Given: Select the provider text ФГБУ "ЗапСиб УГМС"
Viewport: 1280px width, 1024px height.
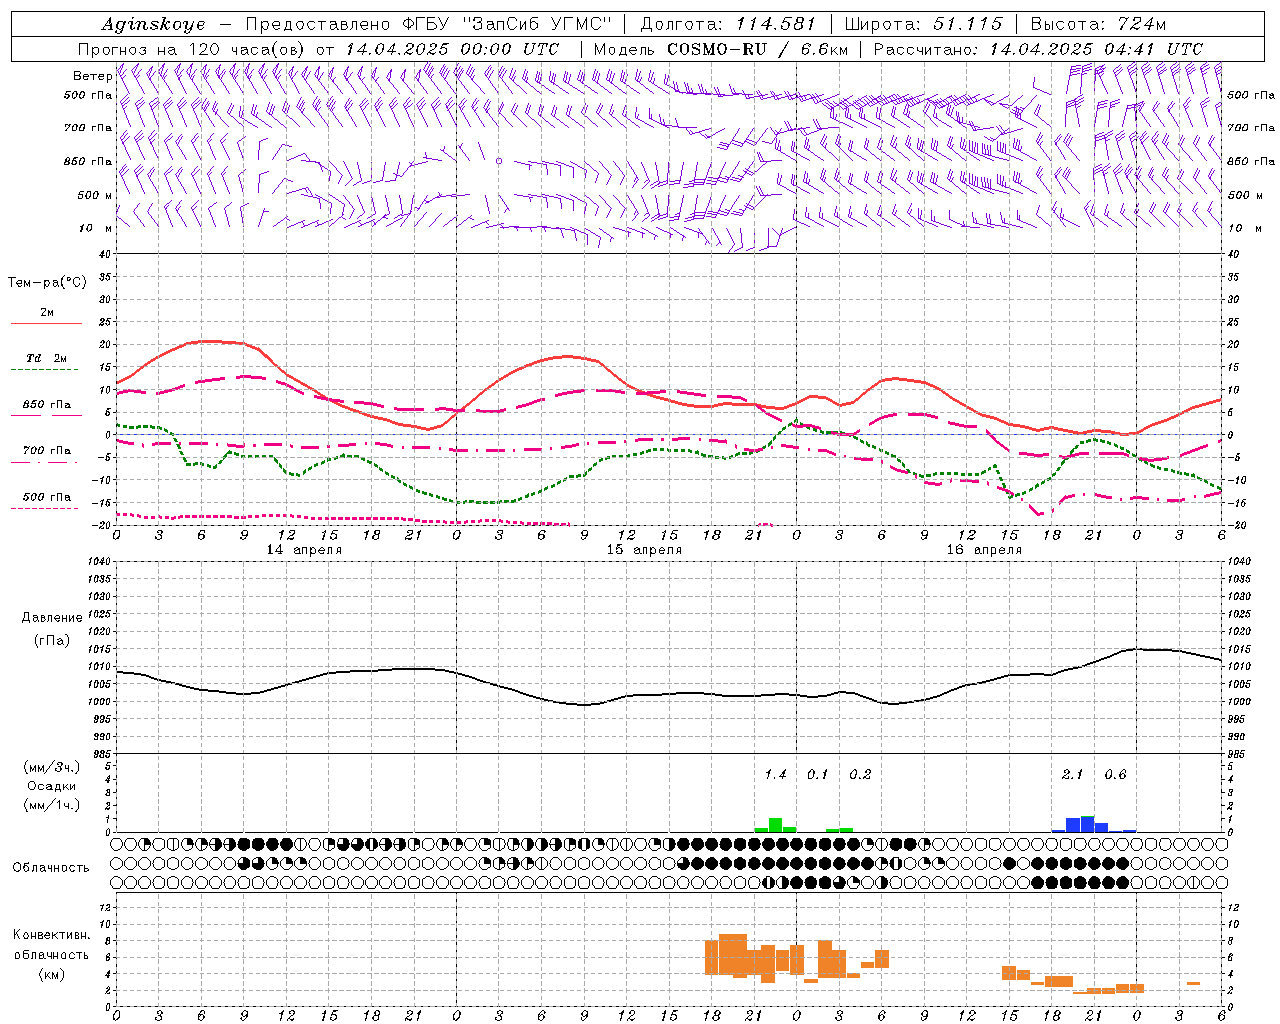Looking at the screenshot, I should pyautogui.click(x=506, y=24).
